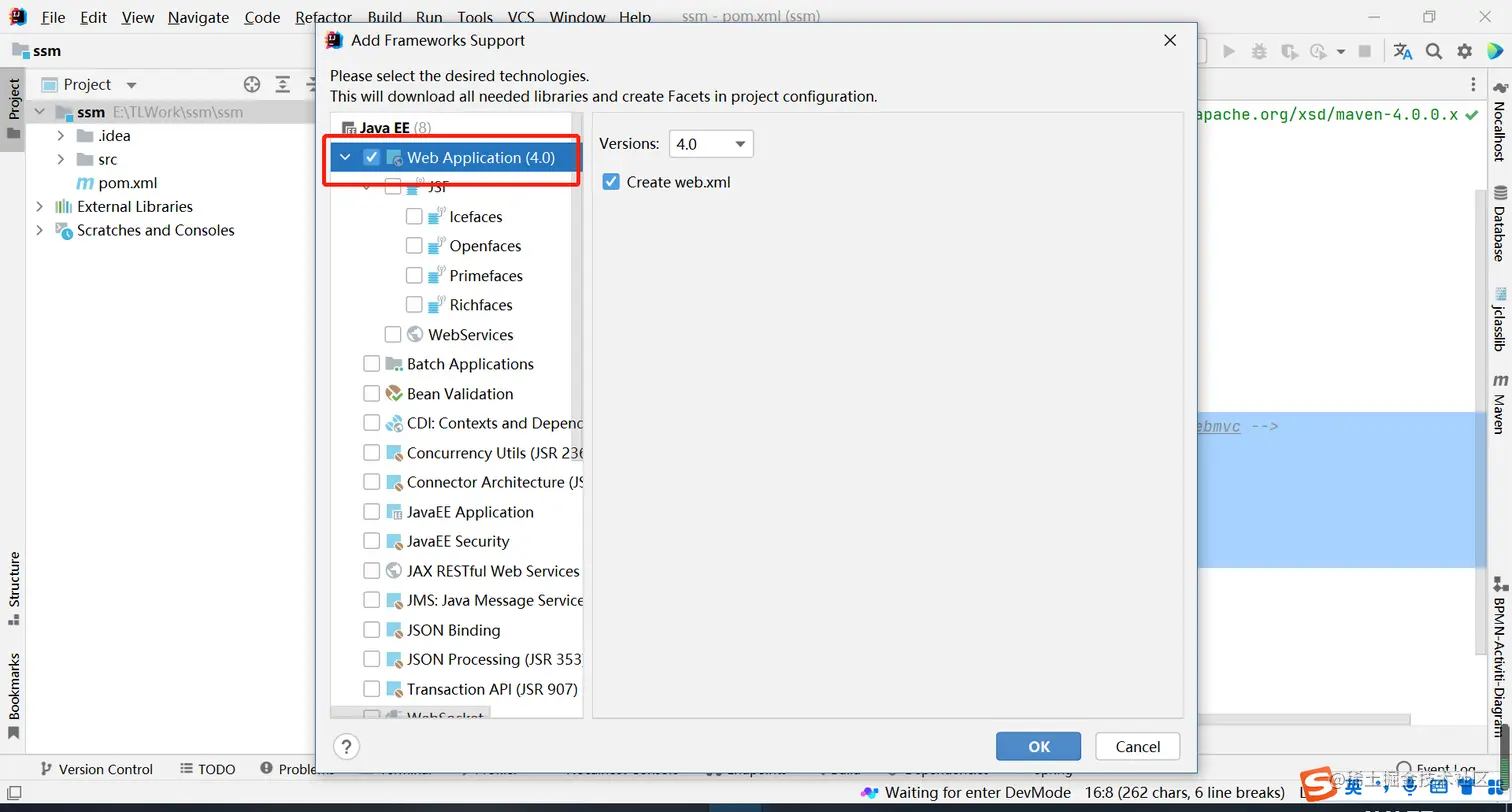Uncheck the Web Application (4.0) checkbox
The image size is (1512, 812).
click(x=372, y=157)
